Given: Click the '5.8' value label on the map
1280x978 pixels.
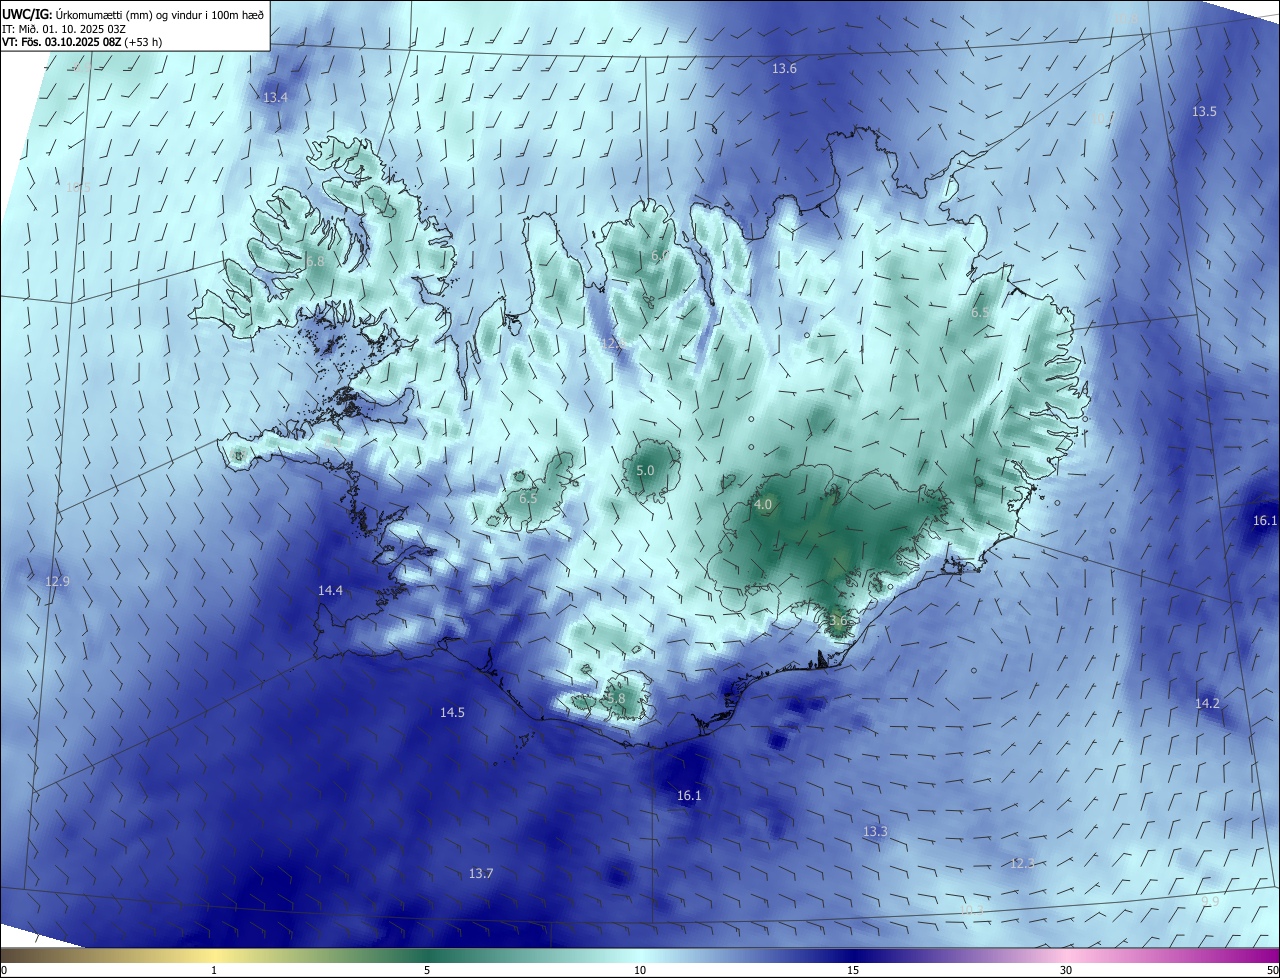Looking at the screenshot, I should (x=616, y=698).
